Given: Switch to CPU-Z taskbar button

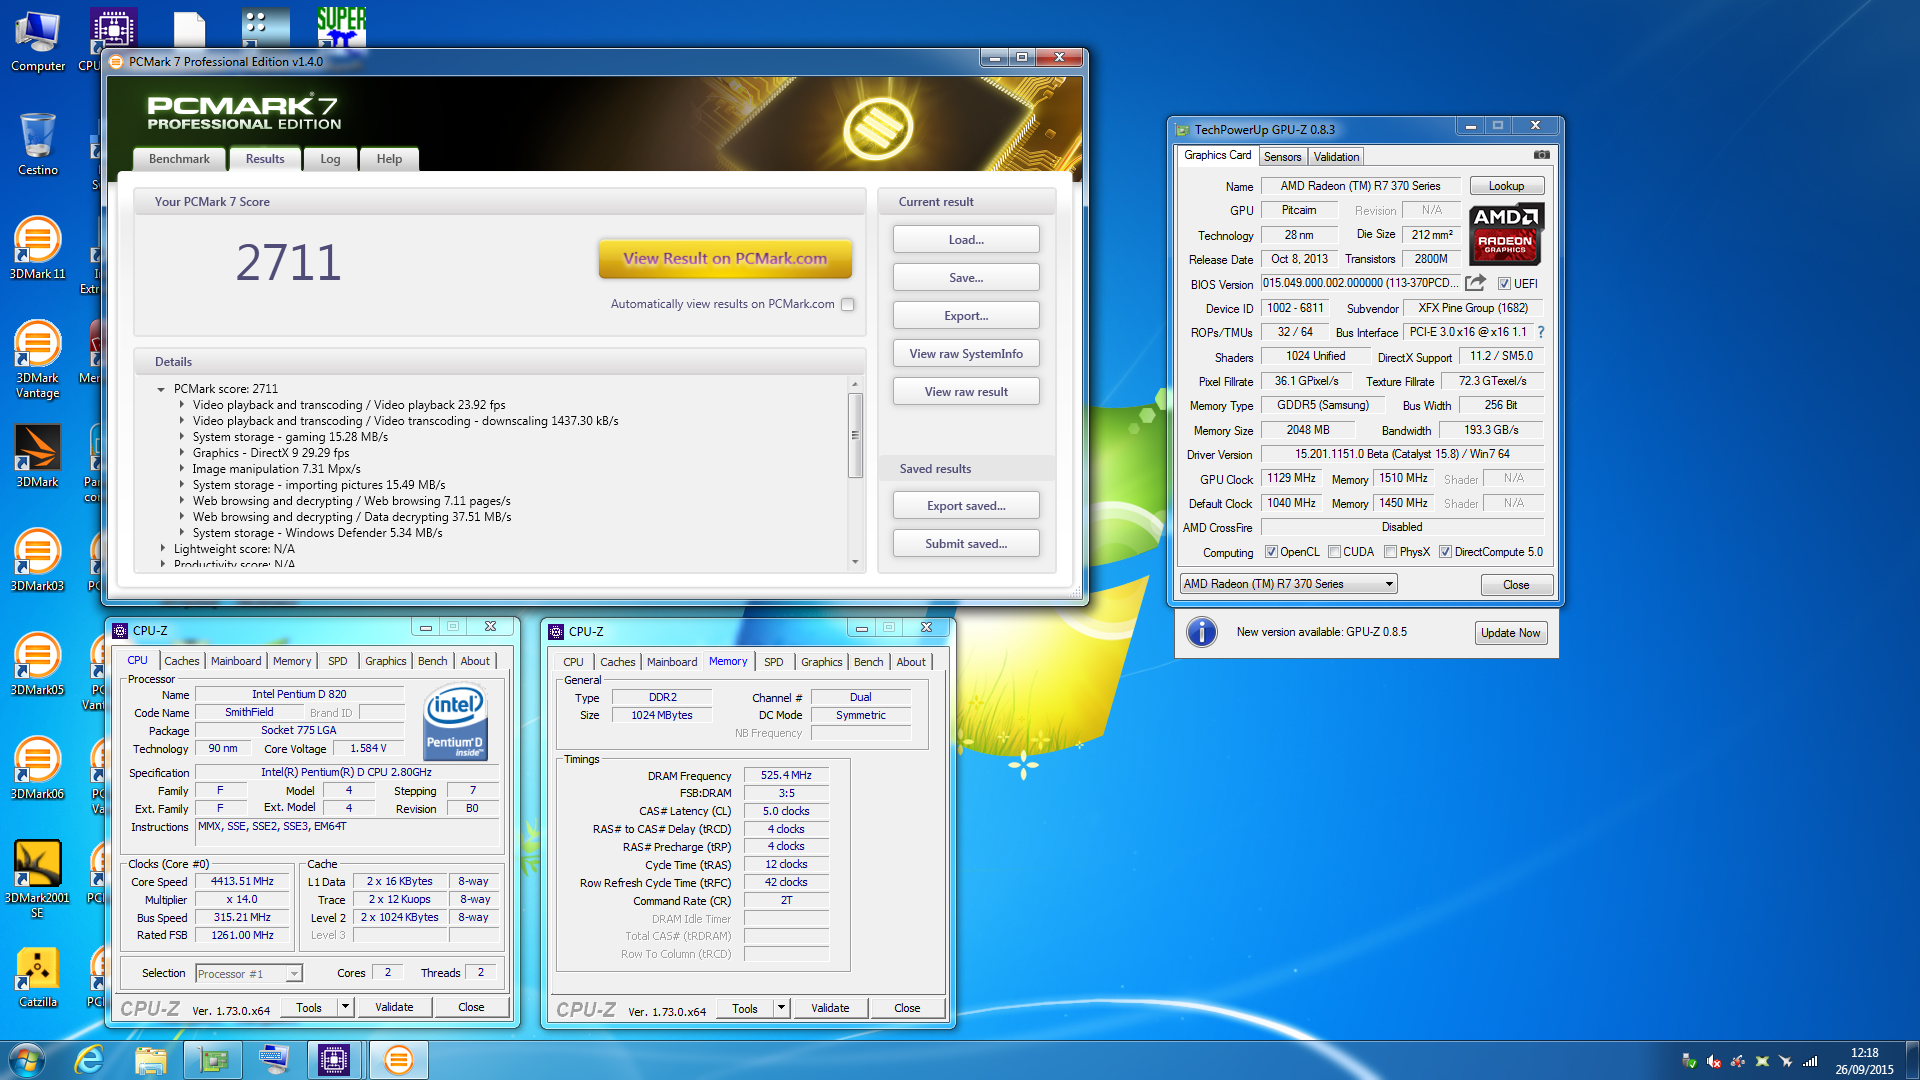Looking at the screenshot, I should [334, 1060].
